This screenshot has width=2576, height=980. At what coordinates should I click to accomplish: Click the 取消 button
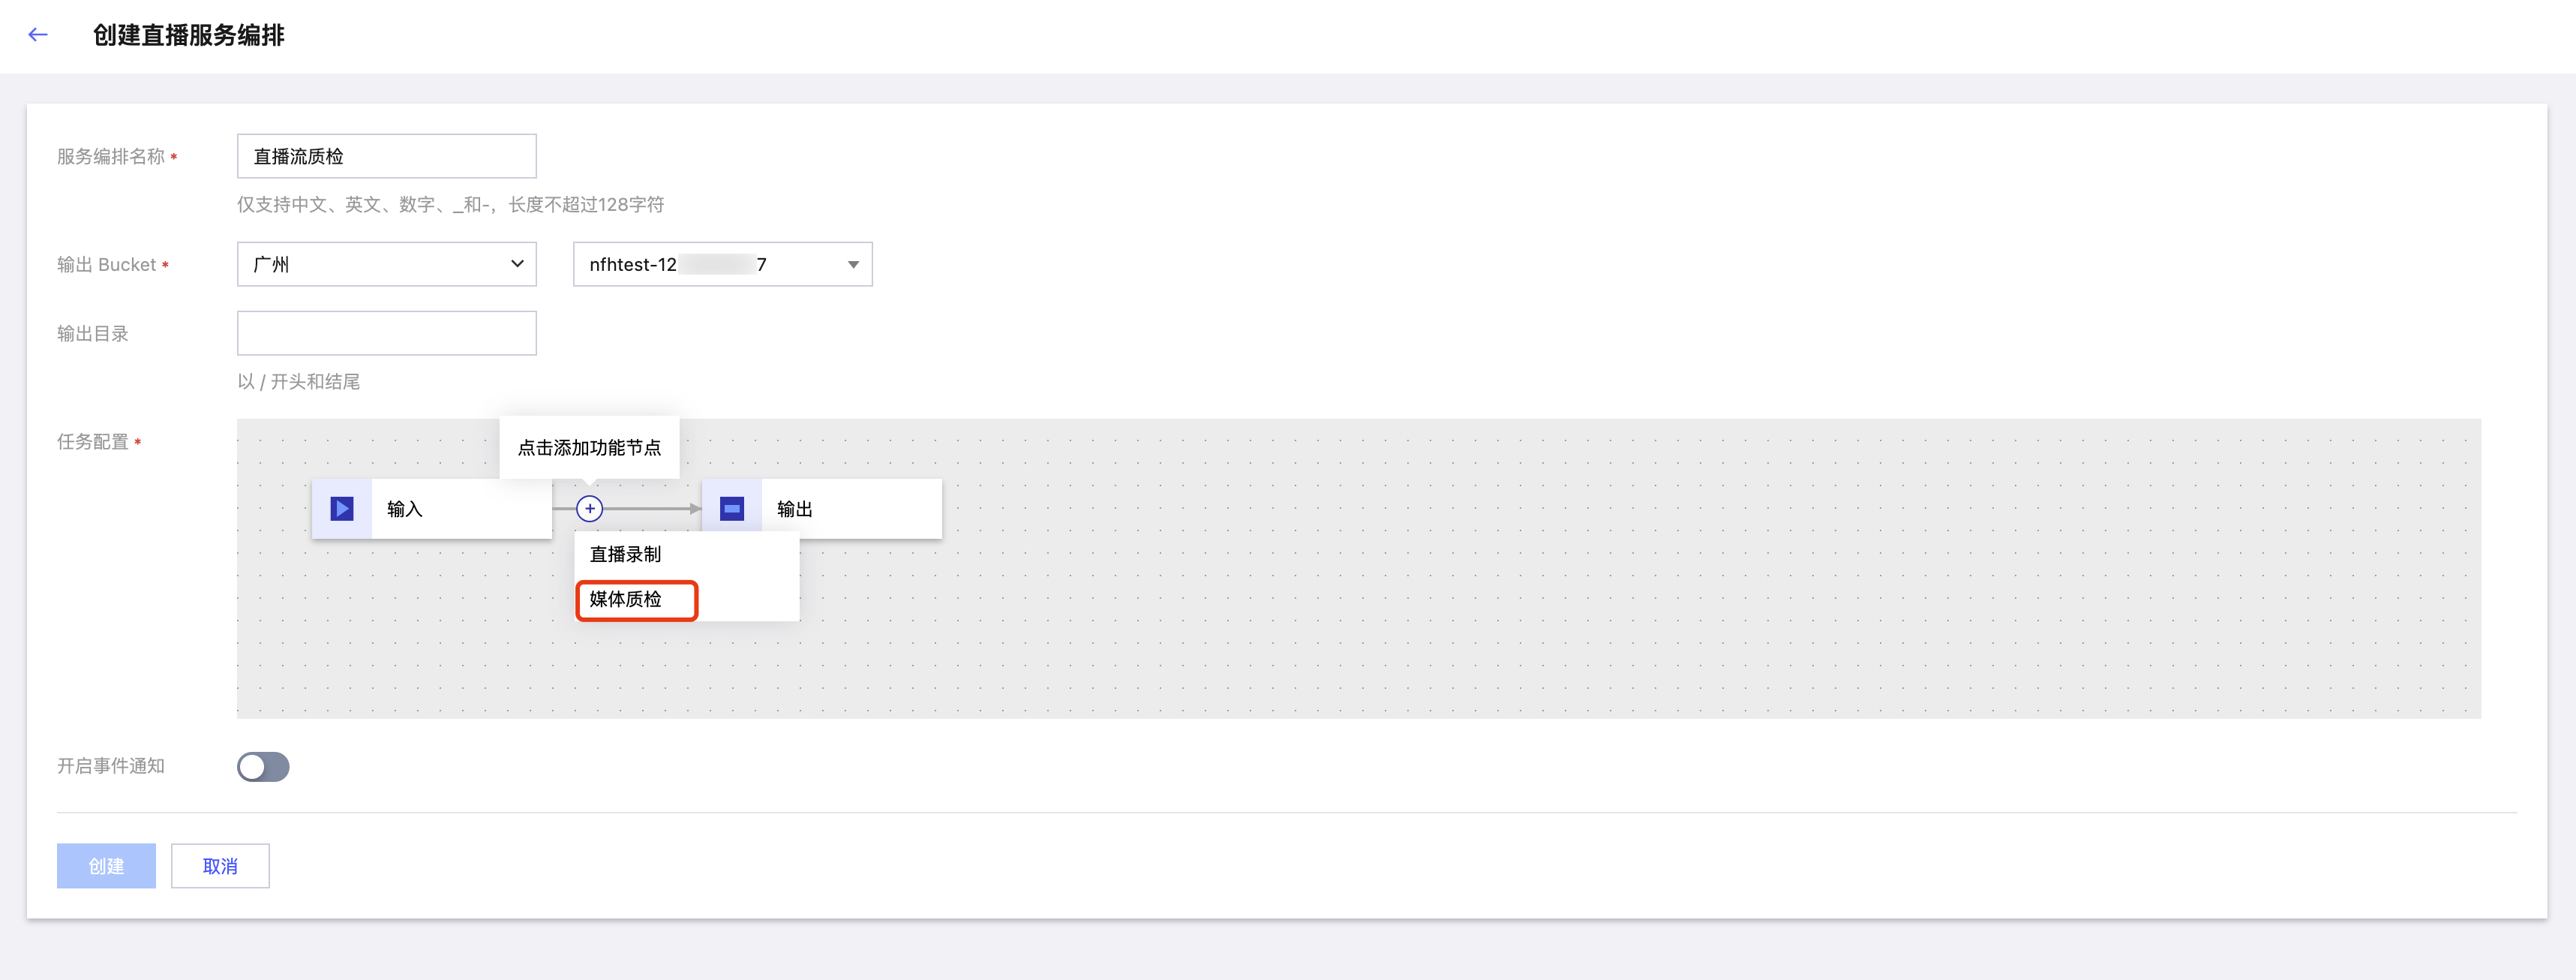[x=220, y=866]
